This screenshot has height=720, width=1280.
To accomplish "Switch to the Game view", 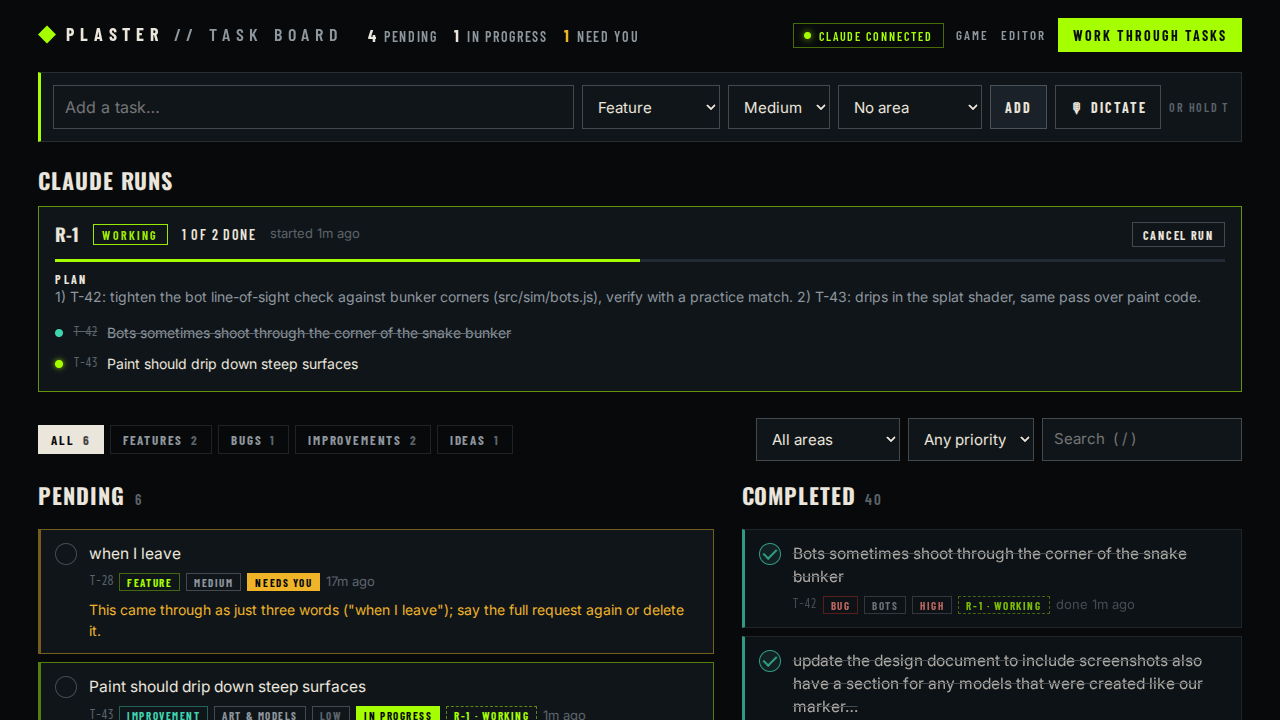I will pyautogui.click(x=972, y=36).
